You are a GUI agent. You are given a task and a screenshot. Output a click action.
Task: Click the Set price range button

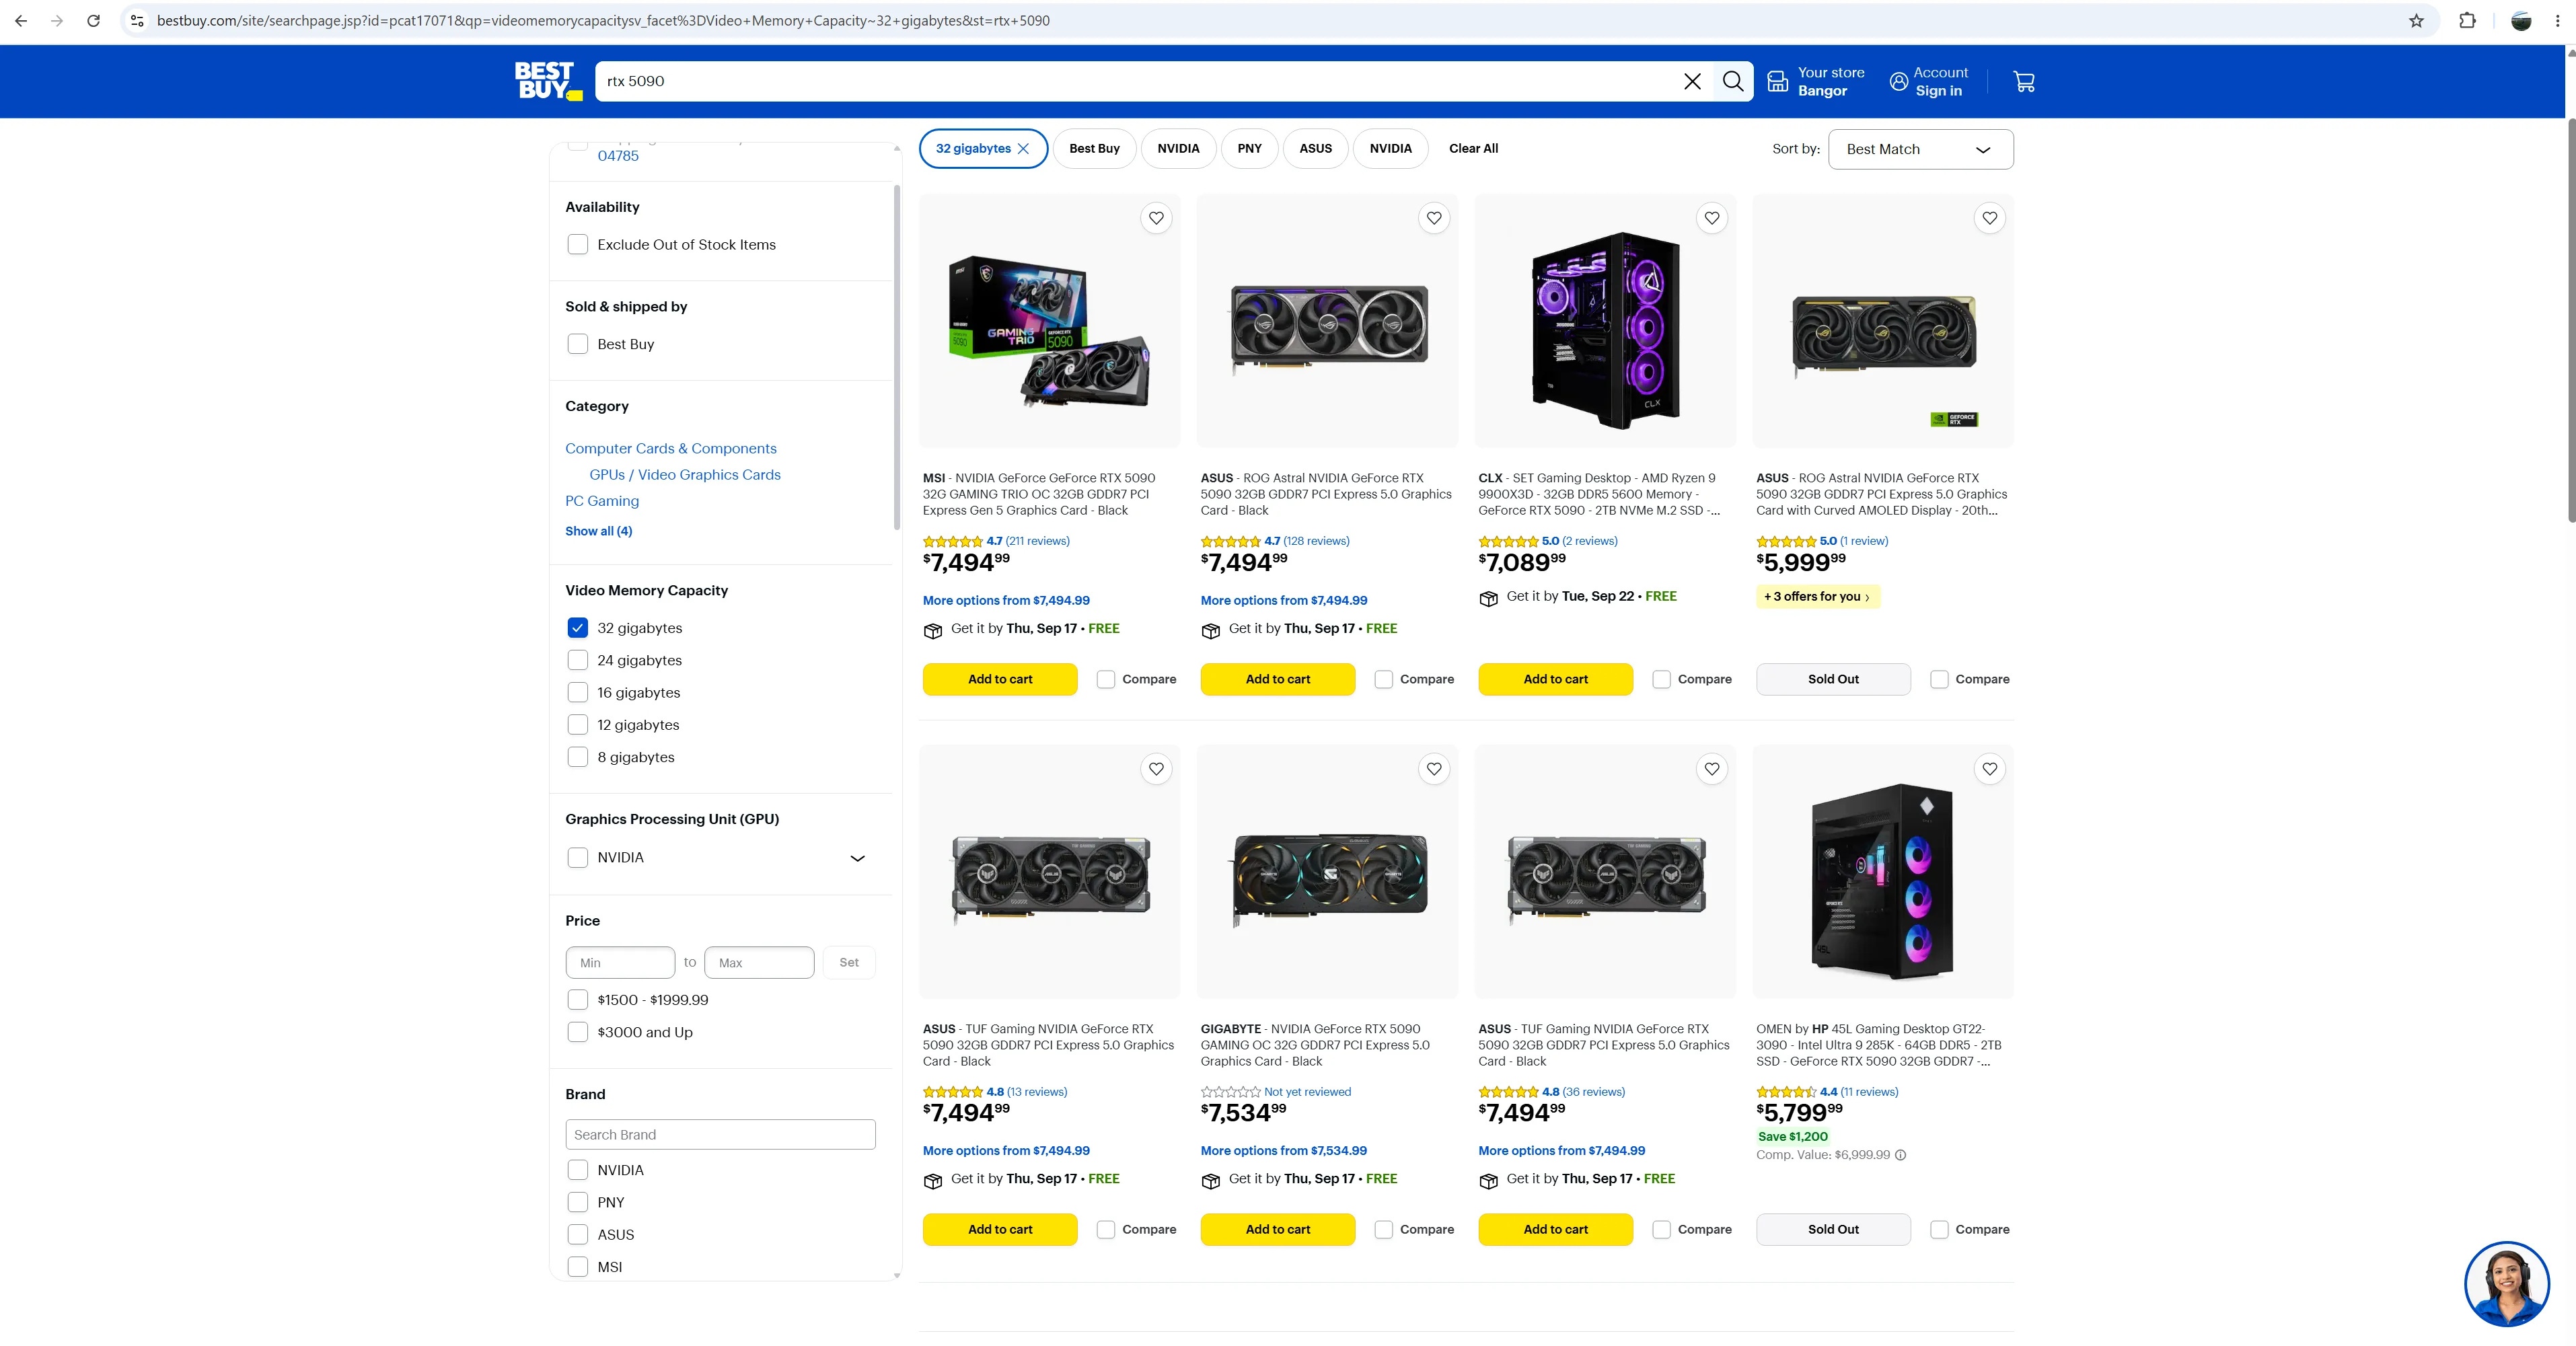click(x=849, y=962)
